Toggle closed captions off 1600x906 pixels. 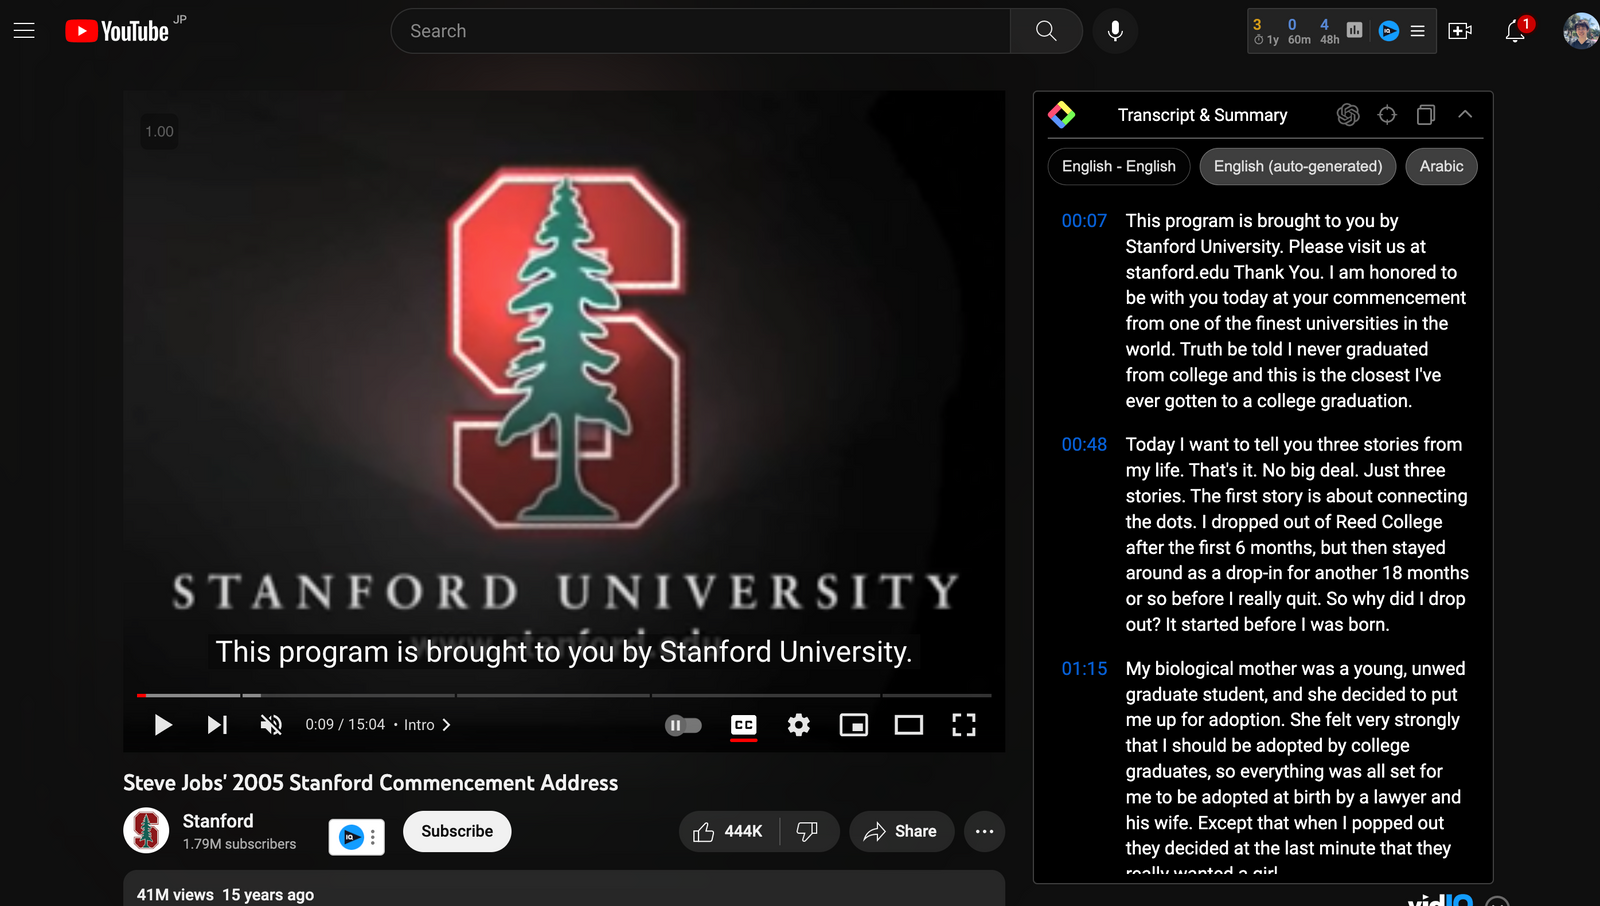point(744,725)
